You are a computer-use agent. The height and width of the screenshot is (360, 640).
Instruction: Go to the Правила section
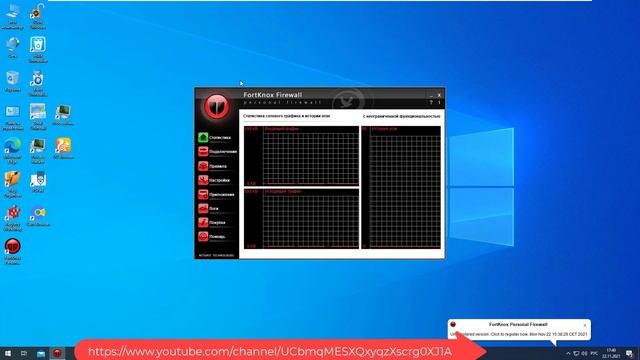[x=213, y=166]
